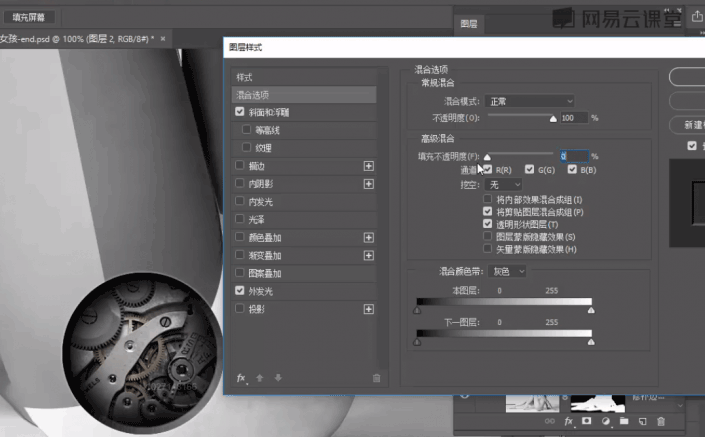Click the link layers icon in Layers panel
Viewport: 705px width, 437px height.
coord(549,421)
